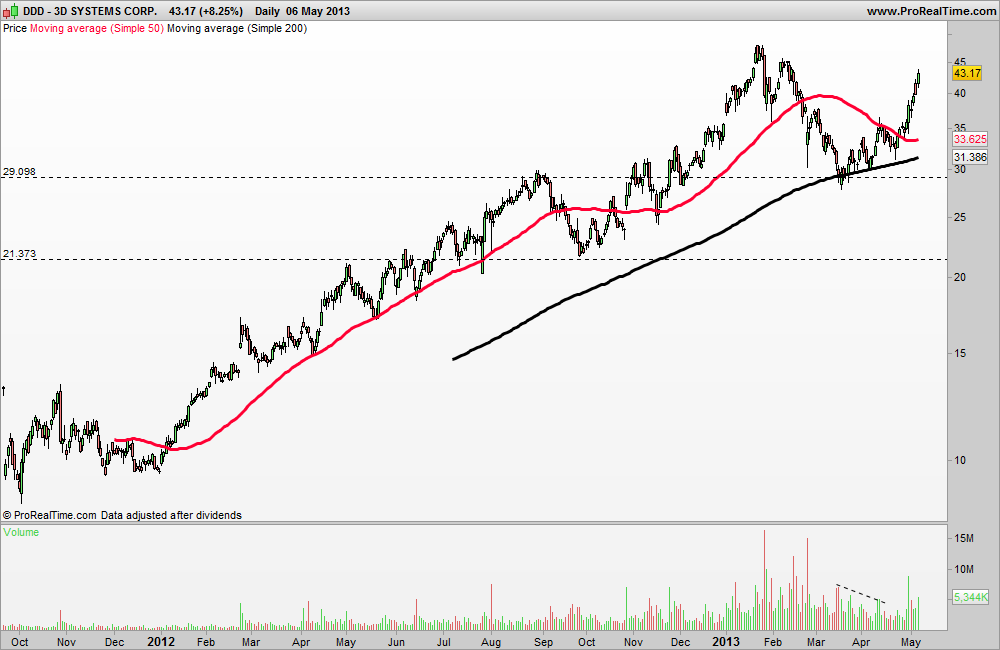1000x650 pixels.
Task: Click the 2013 year label on the time axis
Action: [x=726, y=641]
